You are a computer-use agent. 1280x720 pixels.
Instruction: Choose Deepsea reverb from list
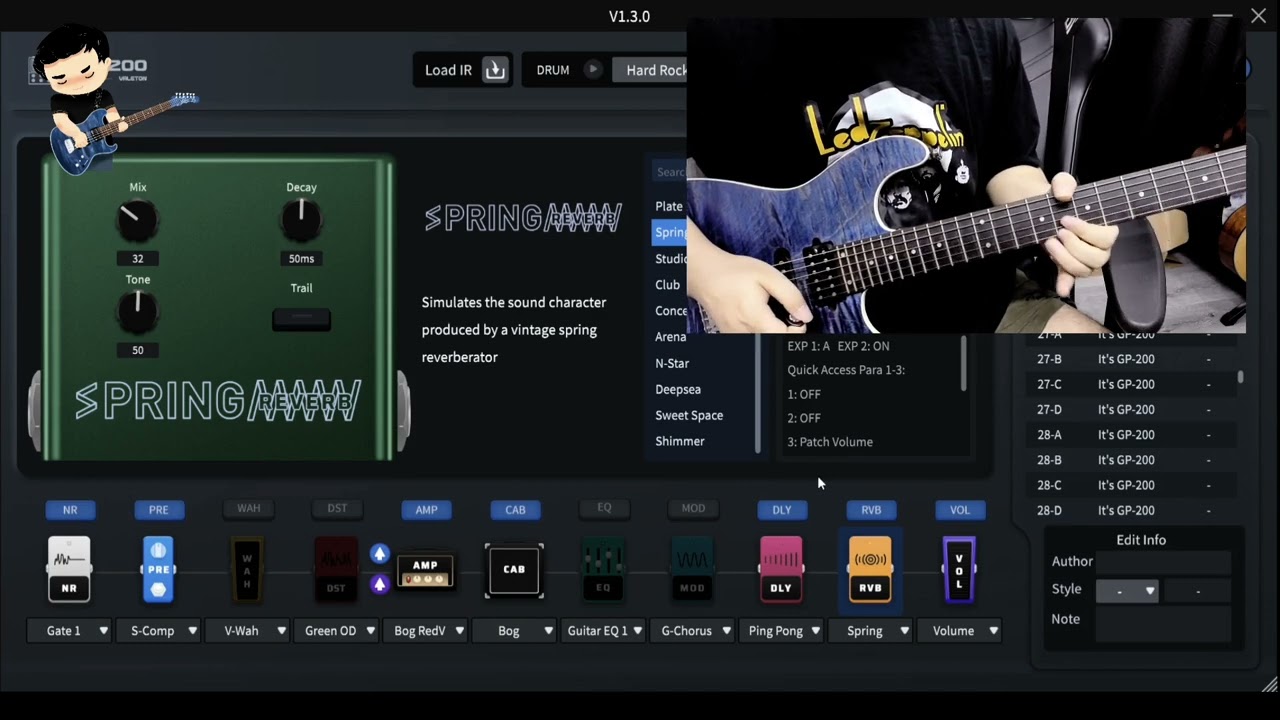tap(678, 389)
